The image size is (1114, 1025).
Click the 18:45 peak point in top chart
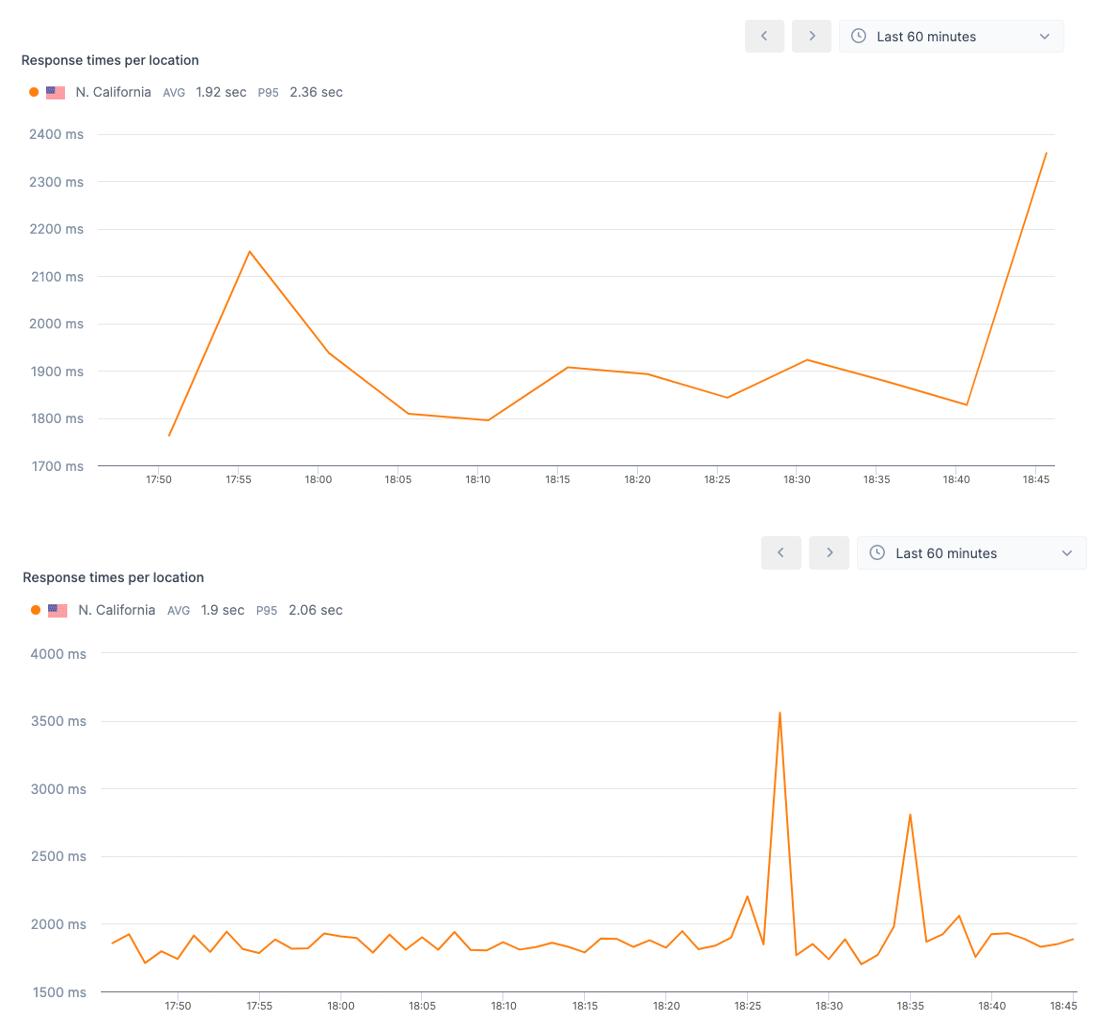click(x=1046, y=153)
